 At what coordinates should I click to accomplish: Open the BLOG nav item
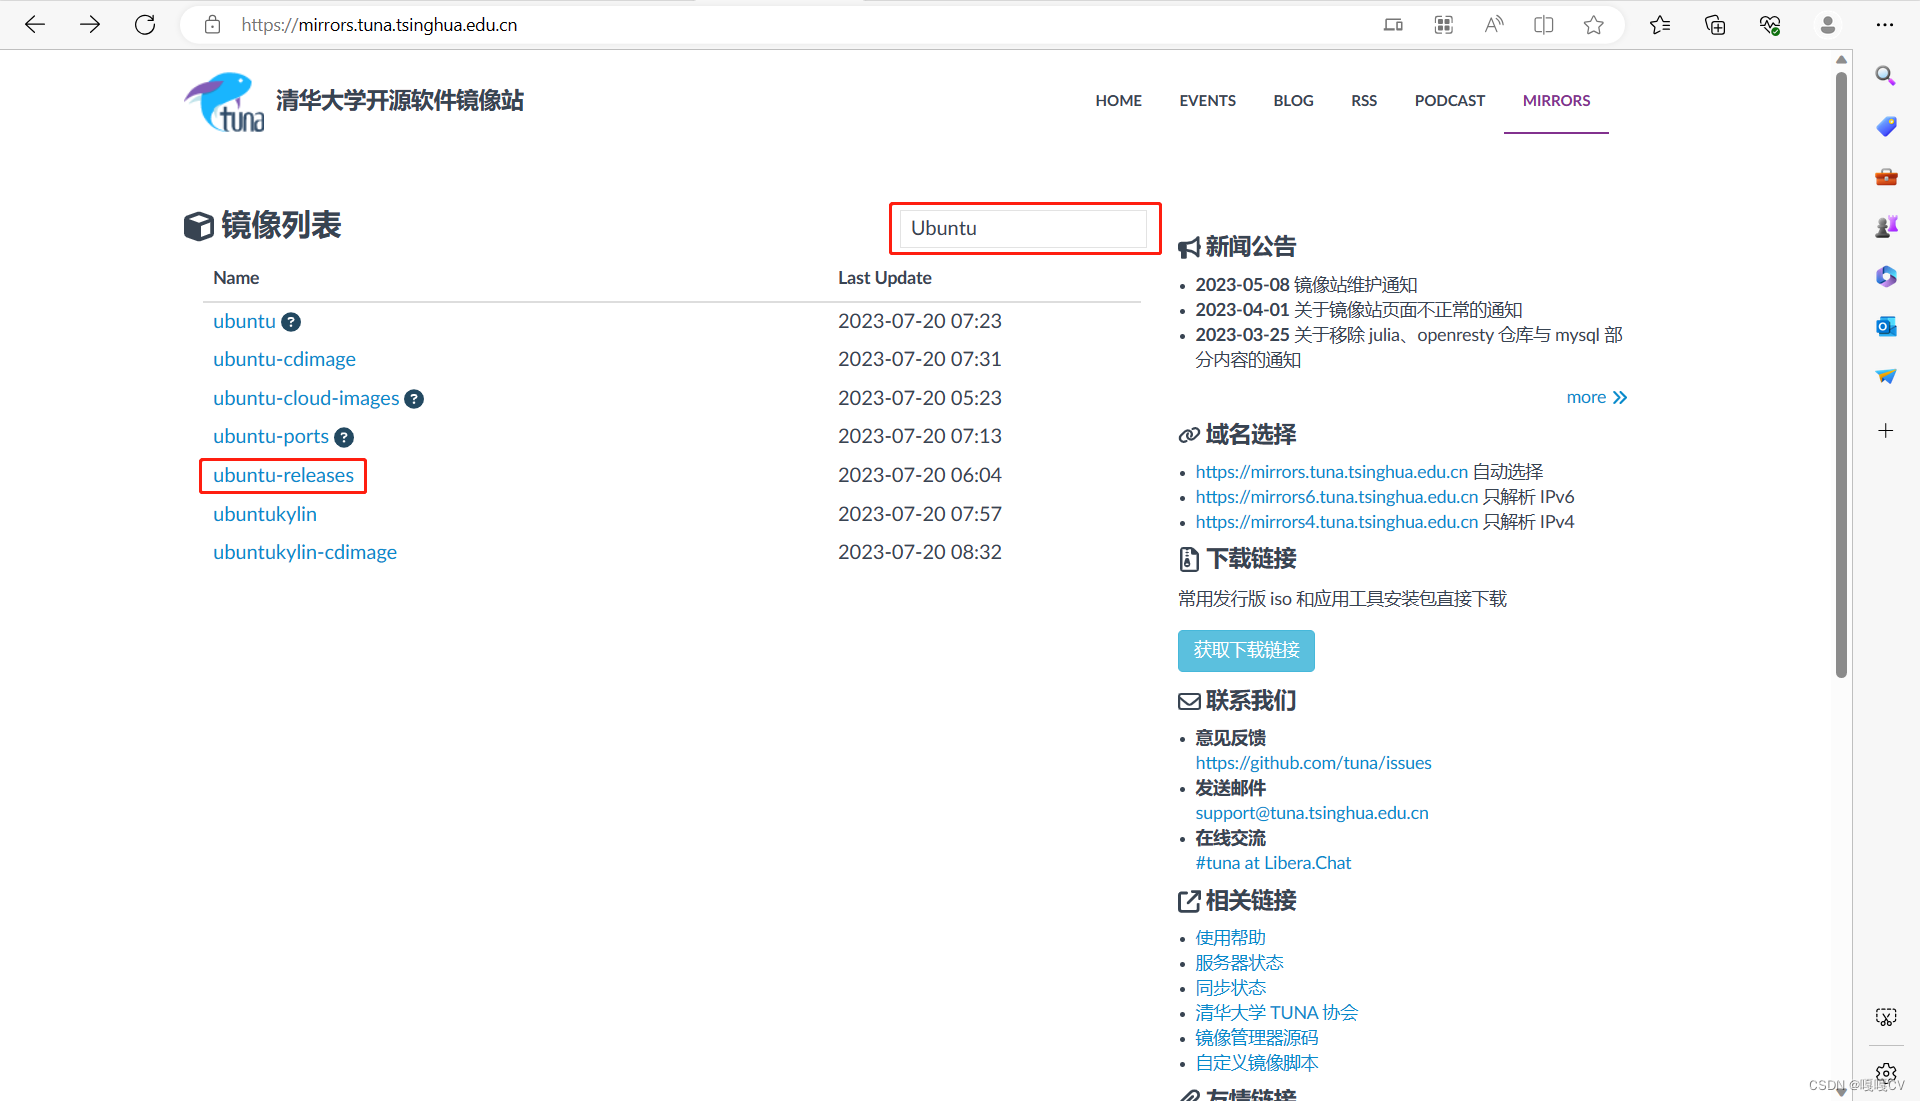pos(1293,100)
